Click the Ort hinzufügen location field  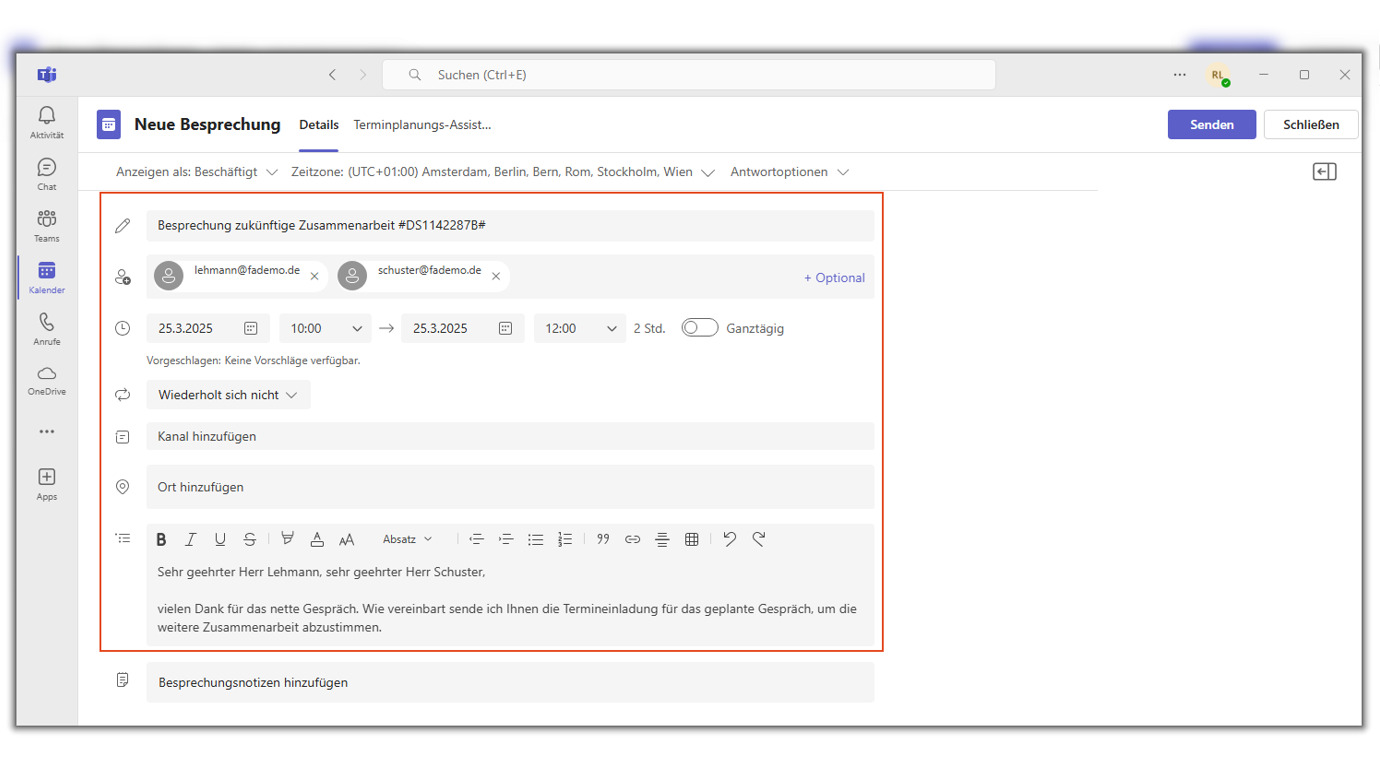click(510, 487)
